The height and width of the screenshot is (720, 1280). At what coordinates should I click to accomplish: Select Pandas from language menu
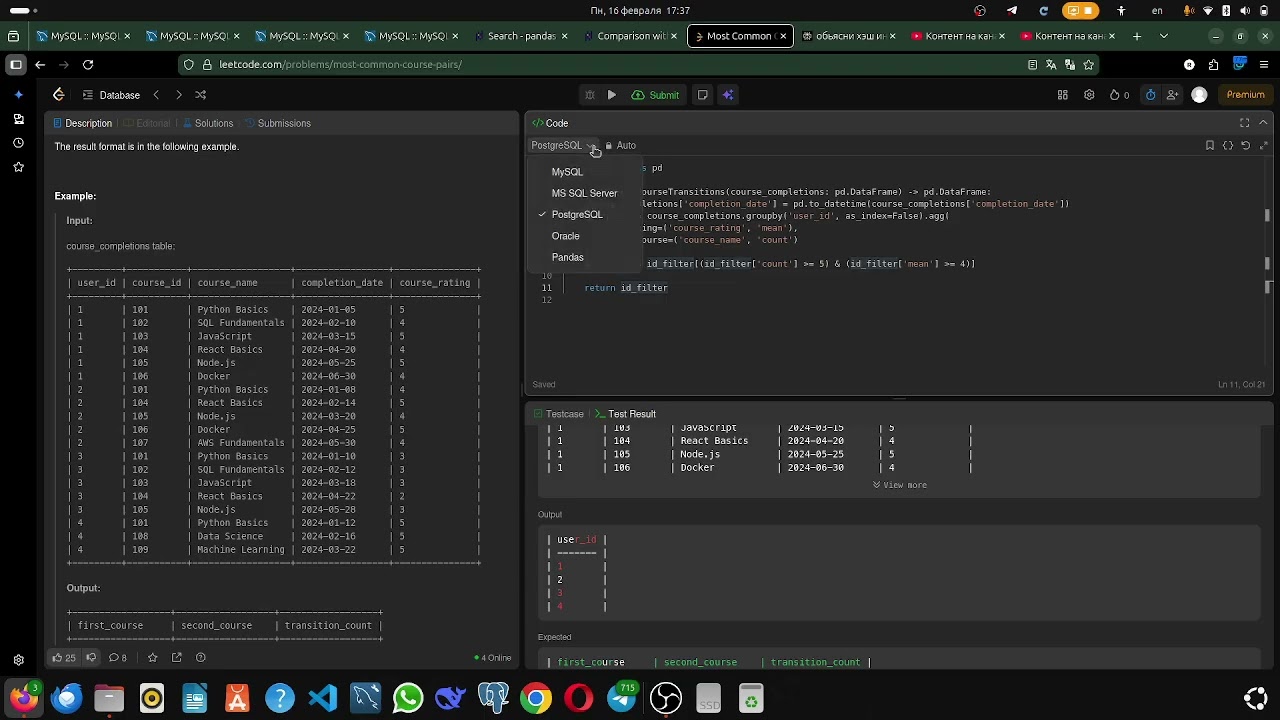pyautogui.click(x=567, y=257)
